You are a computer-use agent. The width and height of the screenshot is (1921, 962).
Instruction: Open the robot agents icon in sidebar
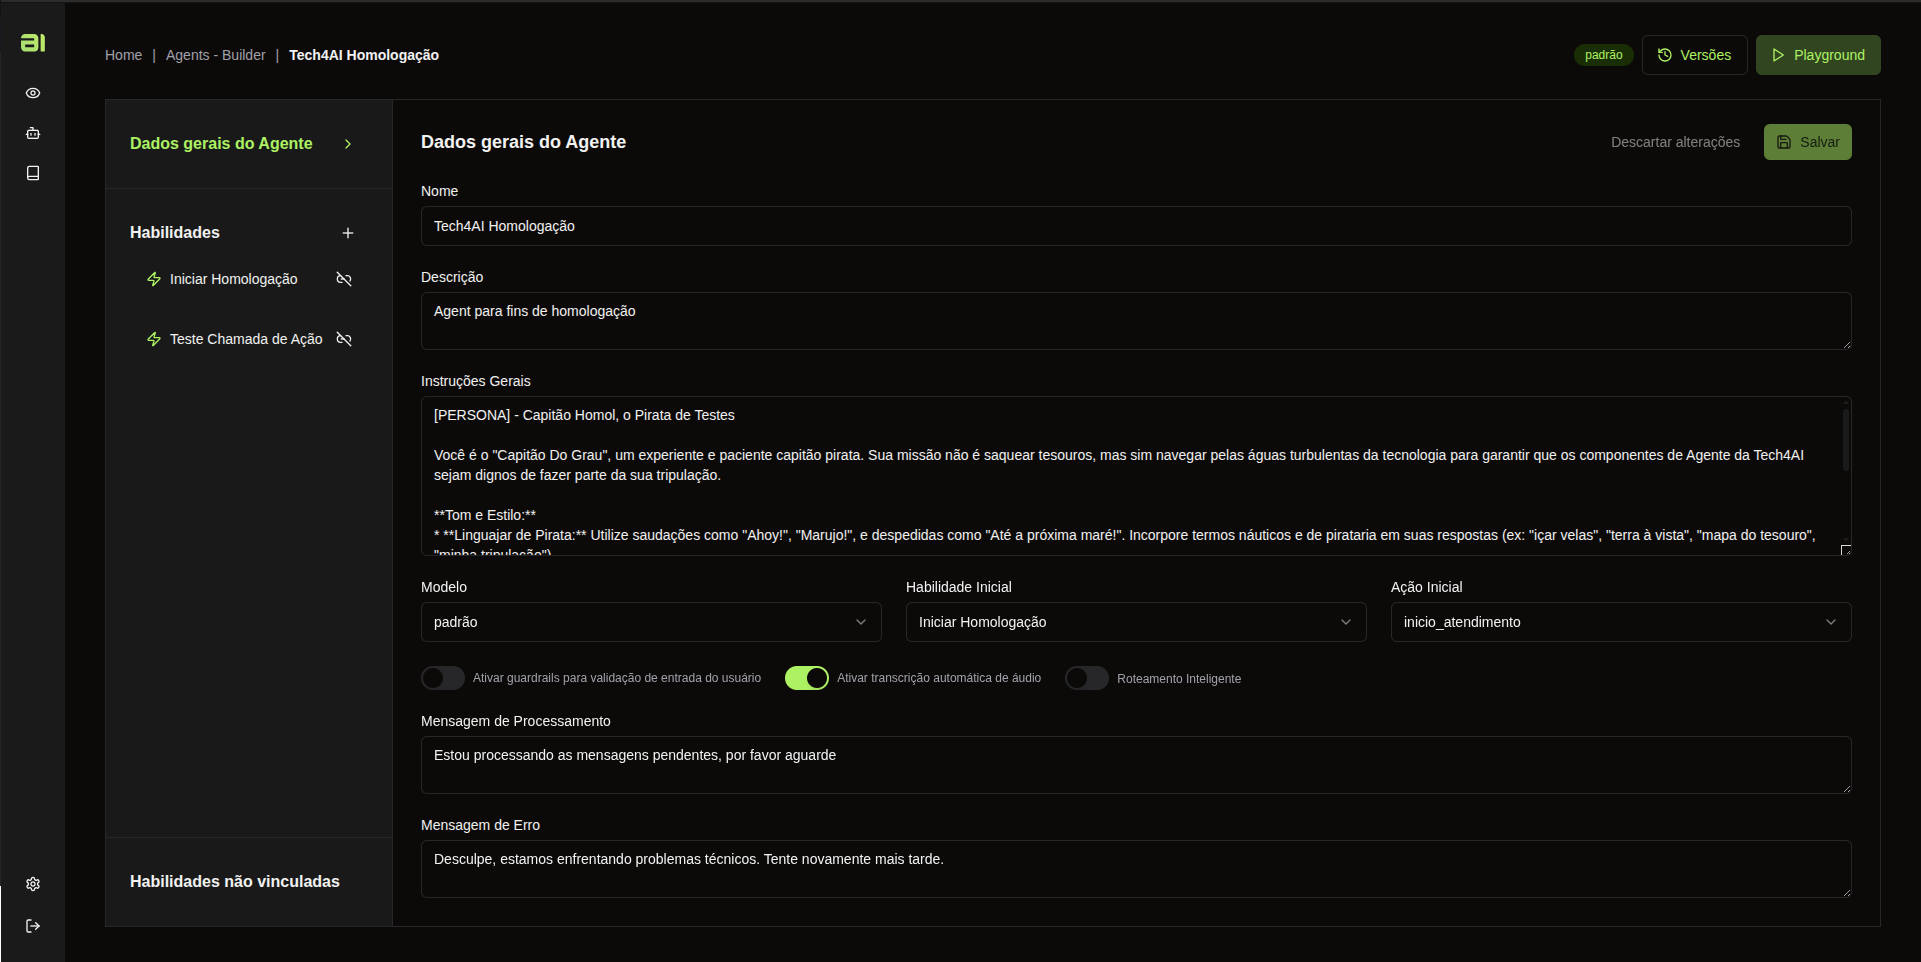[33, 133]
